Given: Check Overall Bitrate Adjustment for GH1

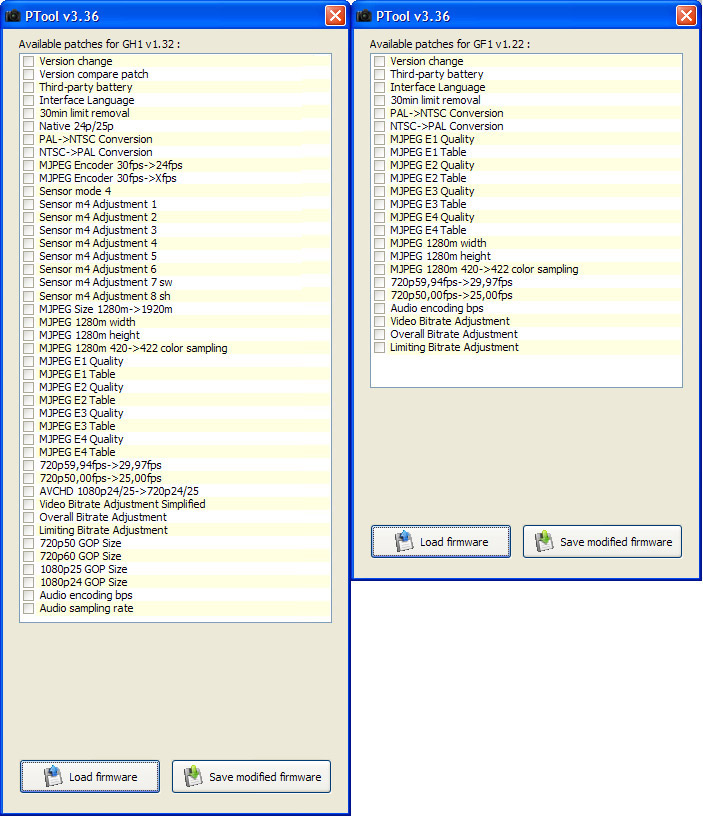Looking at the screenshot, I should [x=29, y=518].
